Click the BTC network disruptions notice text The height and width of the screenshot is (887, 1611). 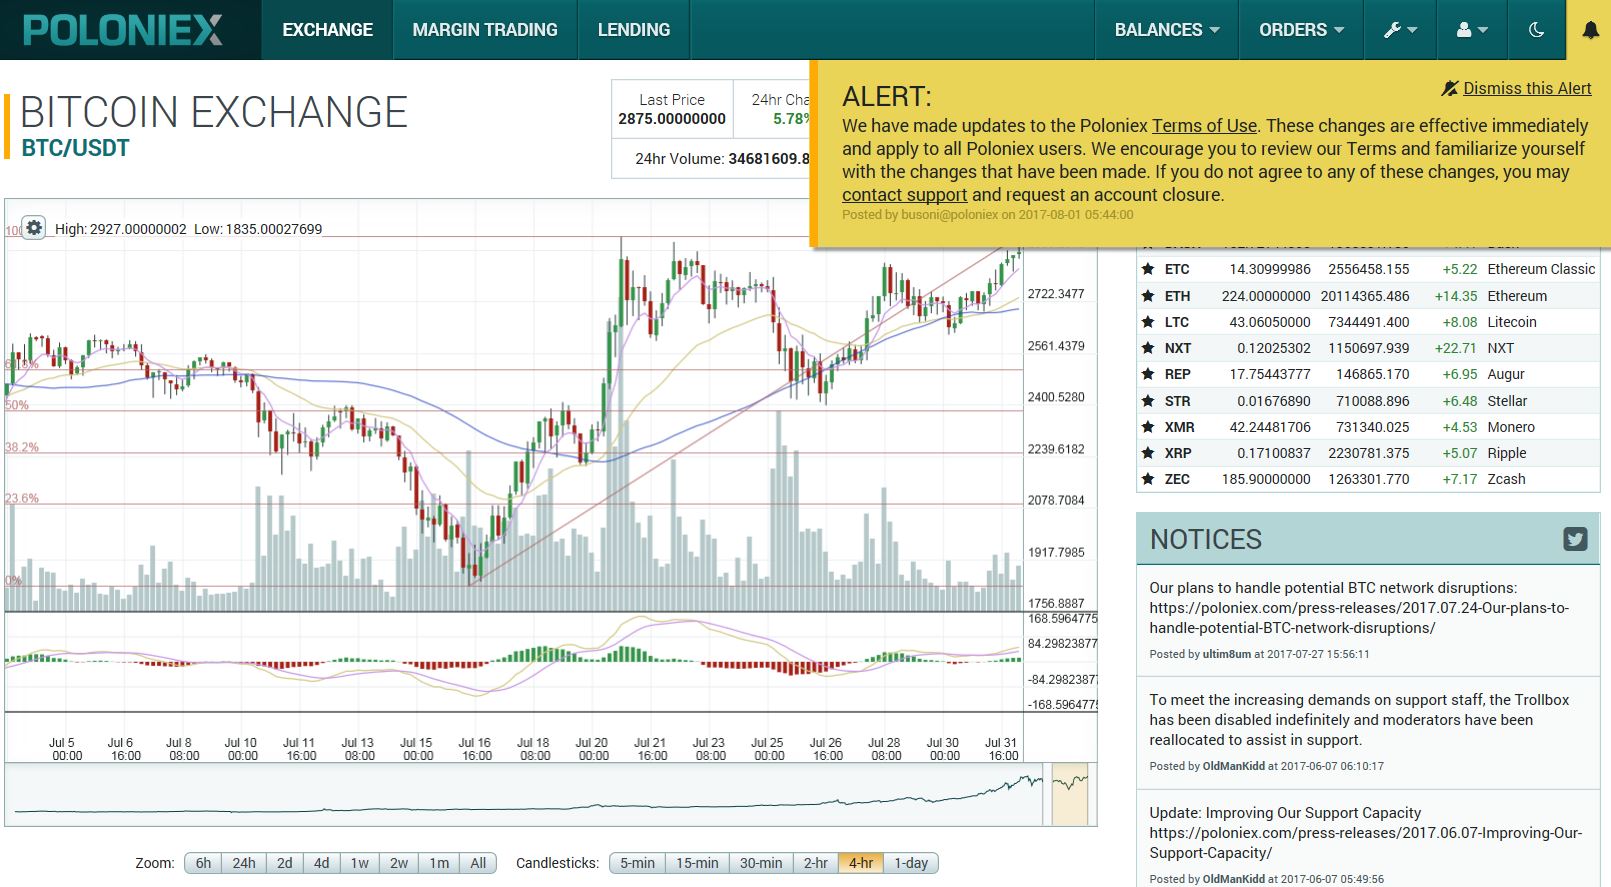1359,608
